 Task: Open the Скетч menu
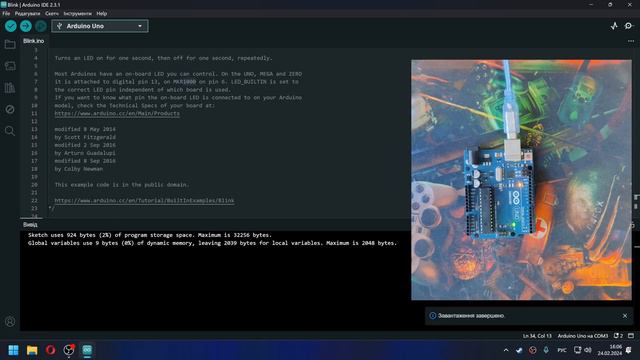52,13
